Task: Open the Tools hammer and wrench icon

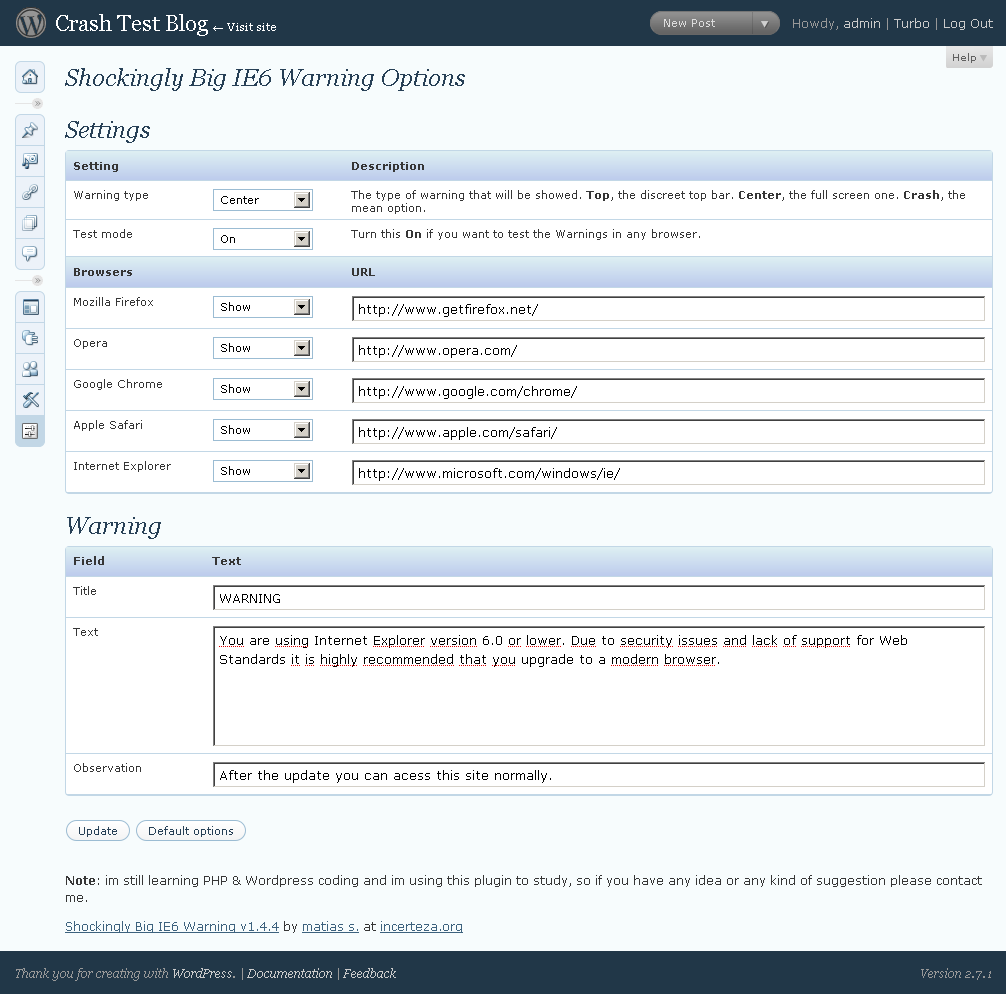Action: coord(30,400)
